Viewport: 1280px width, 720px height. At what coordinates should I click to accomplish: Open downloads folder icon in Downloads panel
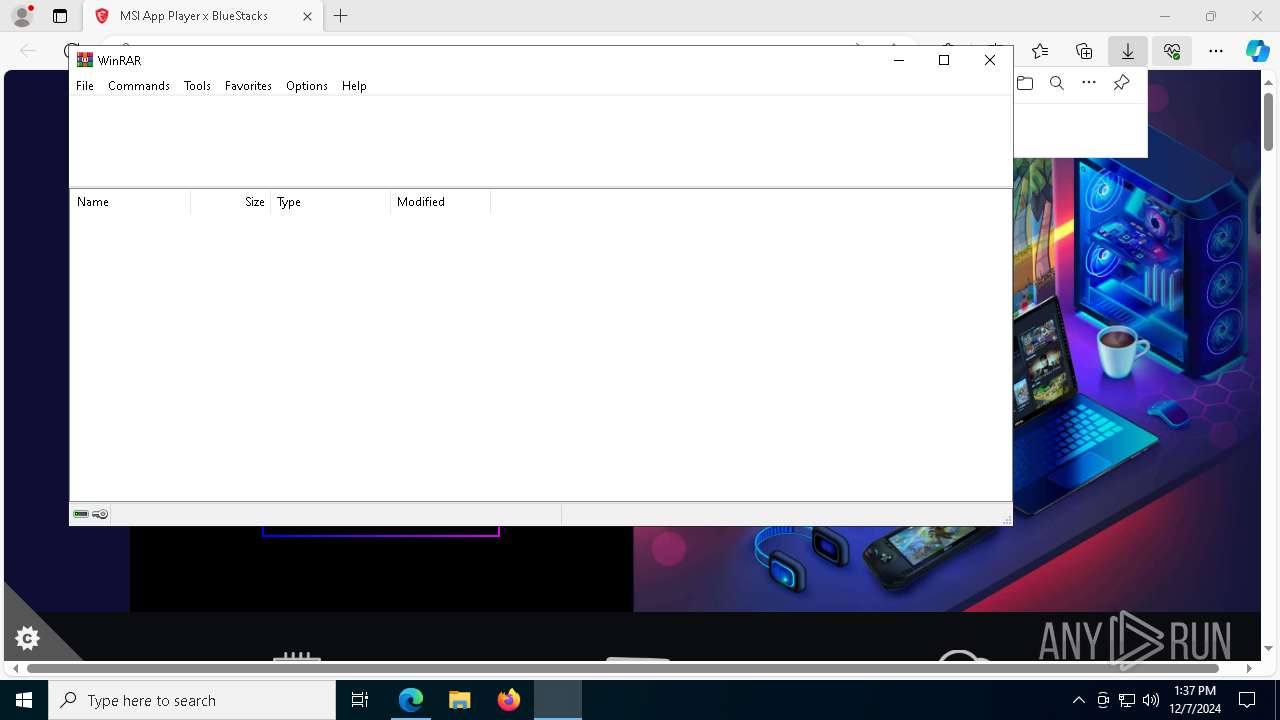(x=1025, y=83)
